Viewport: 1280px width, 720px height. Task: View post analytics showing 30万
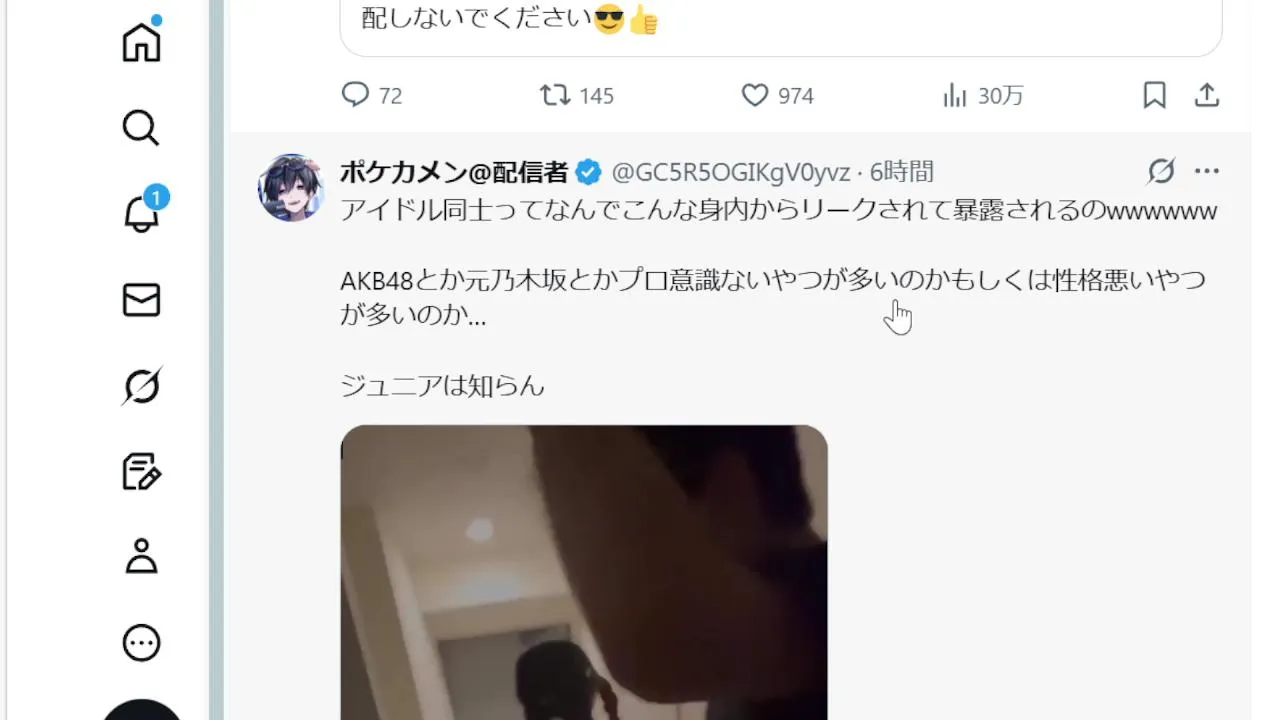[x=982, y=95]
